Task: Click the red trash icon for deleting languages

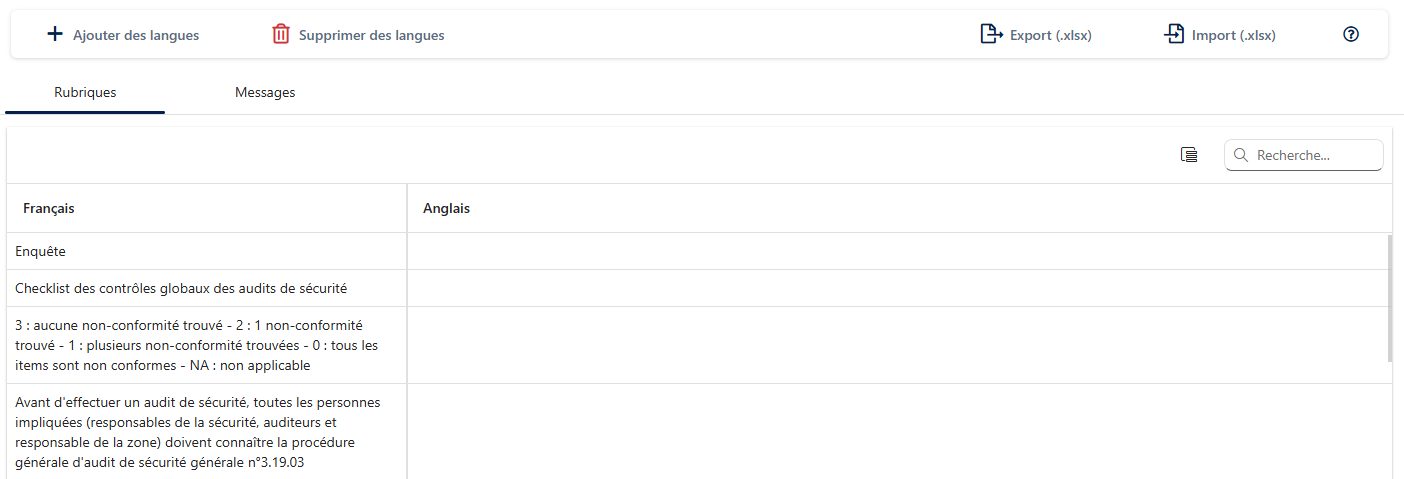Action: (x=281, y=35)
